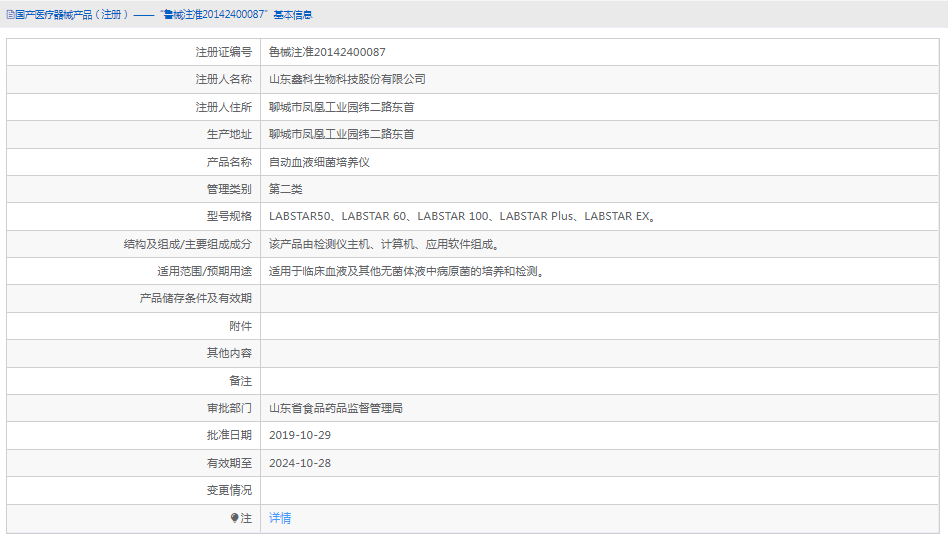Click the 型号规格 label

point(229,216)
